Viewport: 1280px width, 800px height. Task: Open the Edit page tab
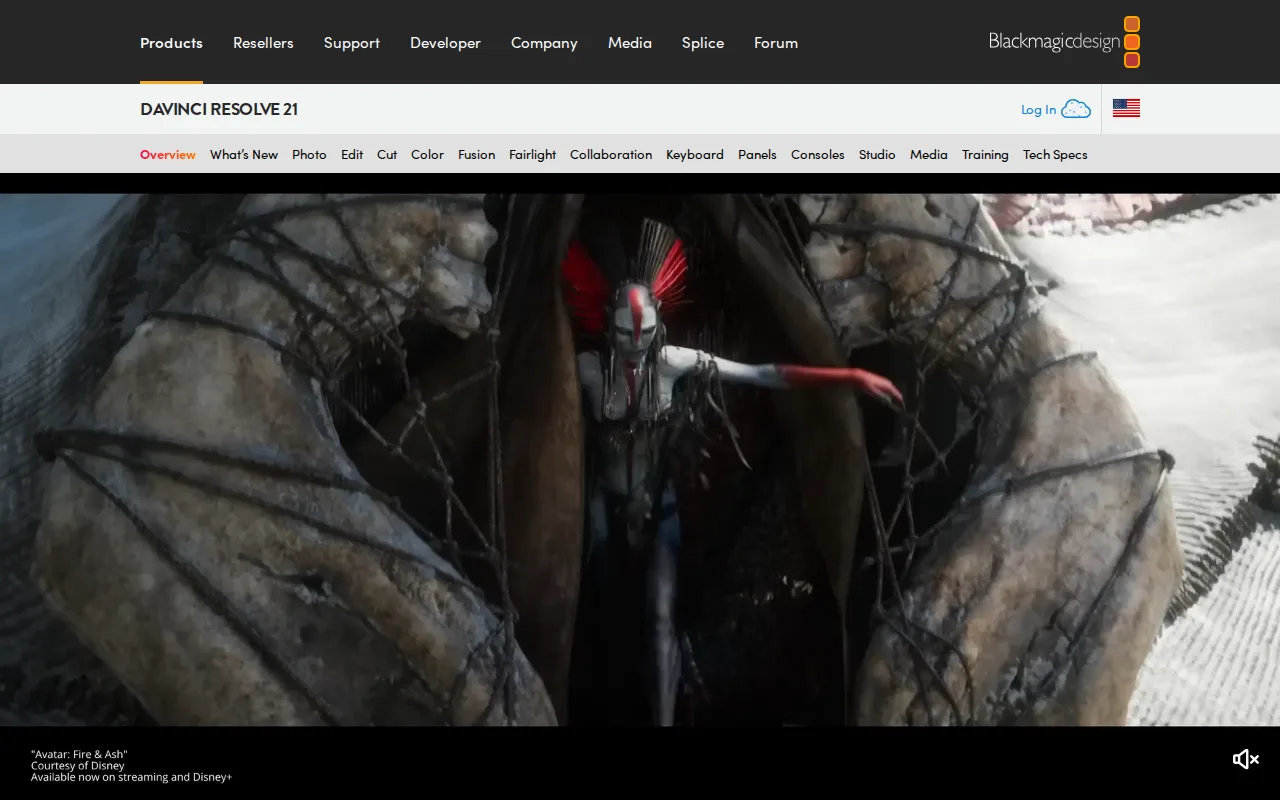click(x=352, y=154)
